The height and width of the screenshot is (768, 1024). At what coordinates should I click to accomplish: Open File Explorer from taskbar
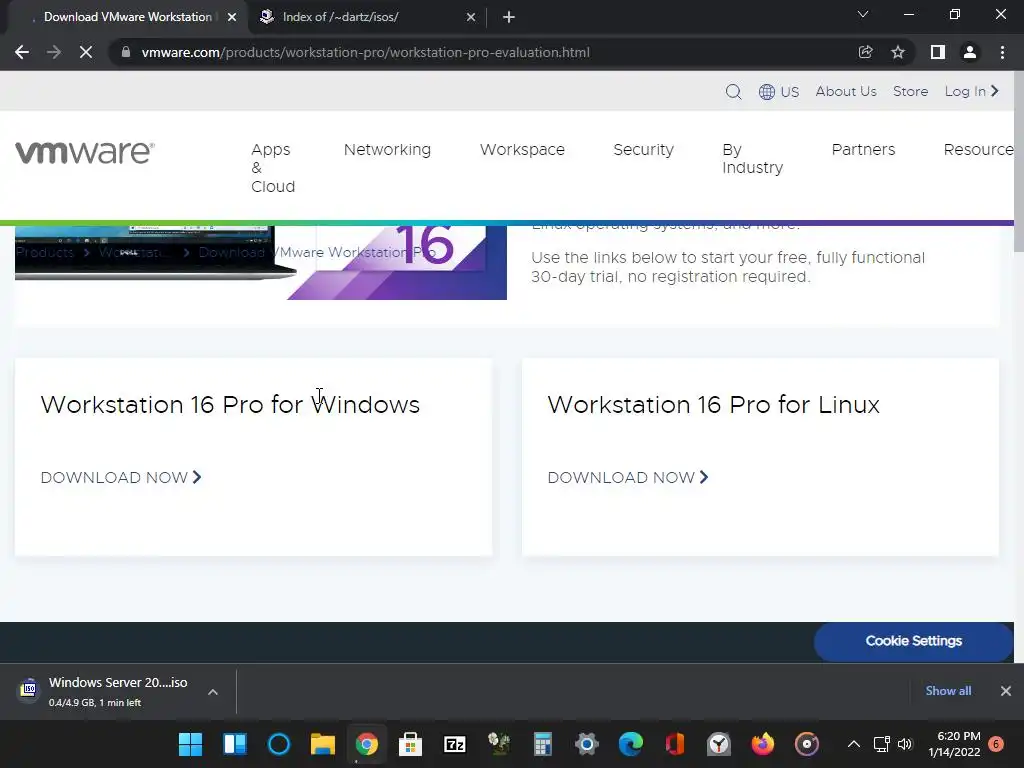(x=323, y=744)
